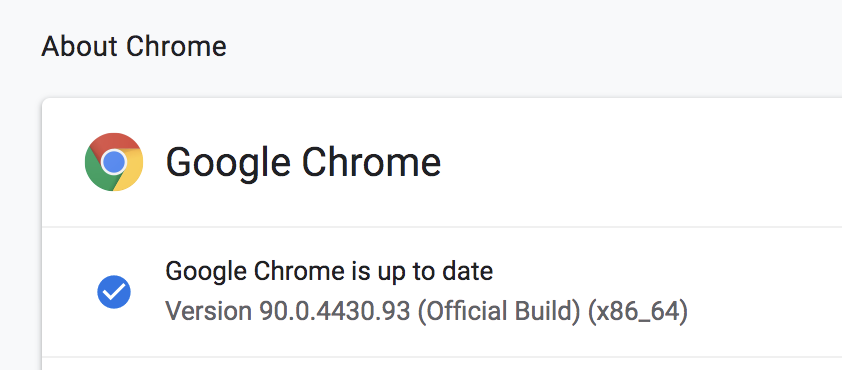Click the blue center of the Chrome logo
The image size is (842, 370).
pos(114,162)
